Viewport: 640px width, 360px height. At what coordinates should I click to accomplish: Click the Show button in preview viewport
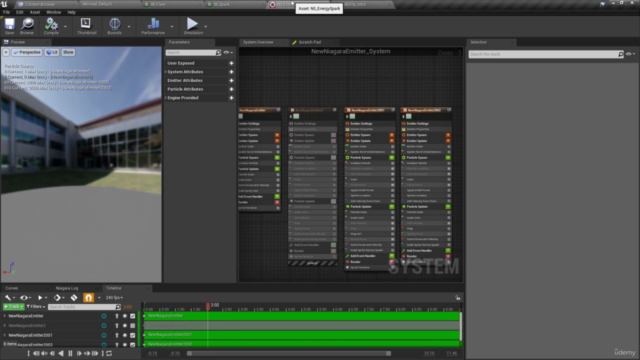click(x=68, y=52)
